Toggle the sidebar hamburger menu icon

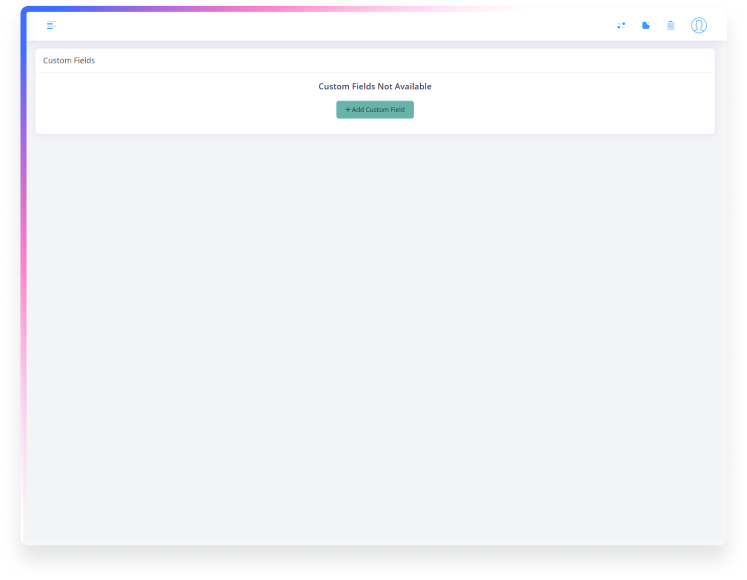tap(51, 25)
